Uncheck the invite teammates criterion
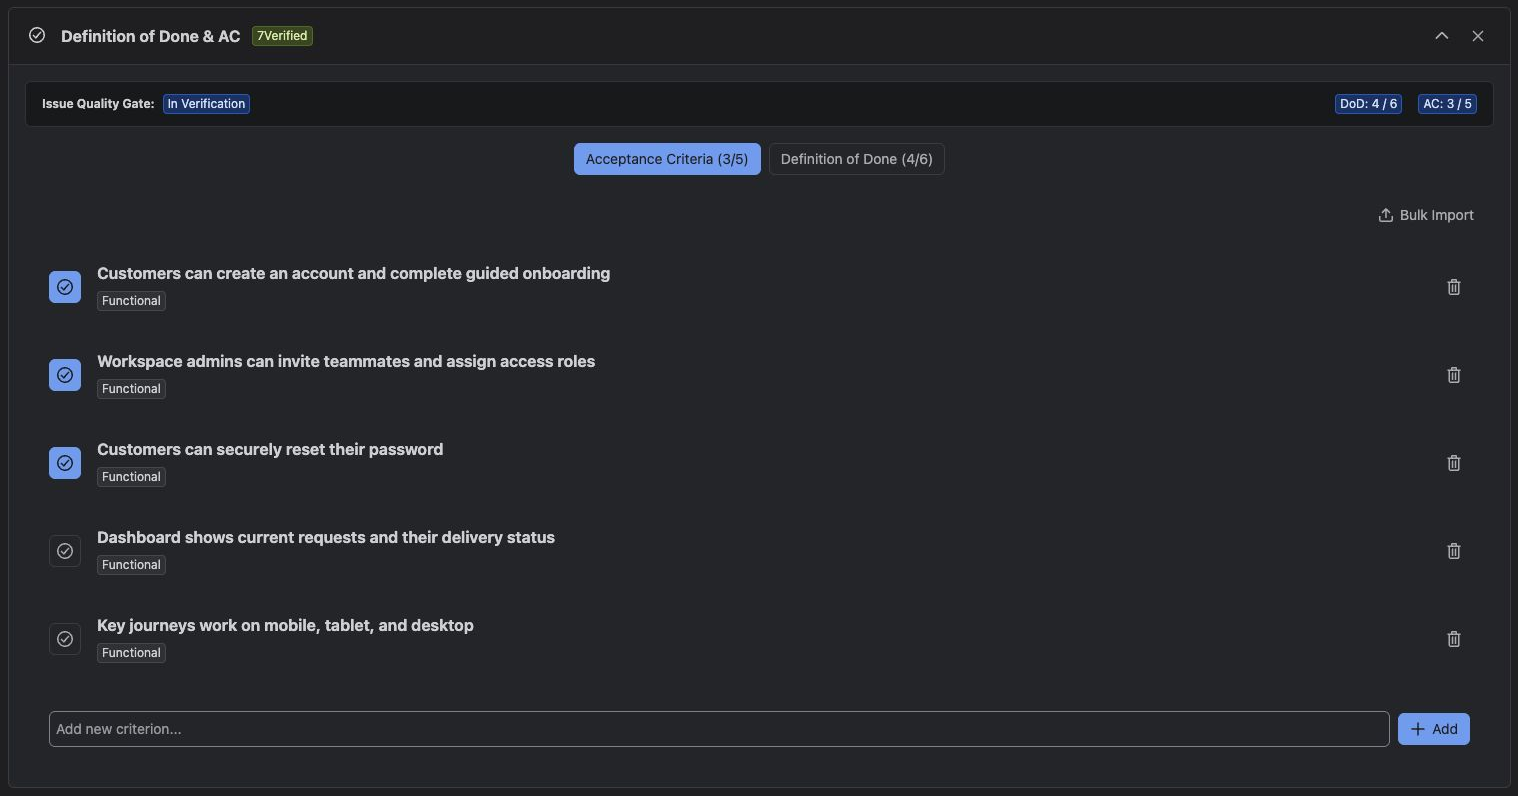 (x=65, y=375)
